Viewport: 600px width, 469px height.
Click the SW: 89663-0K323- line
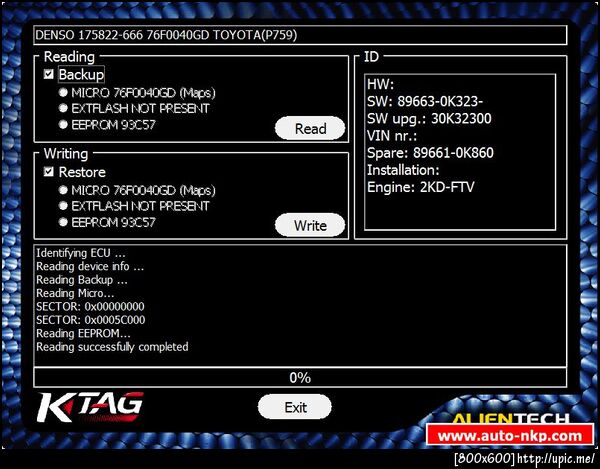(425, 101)
